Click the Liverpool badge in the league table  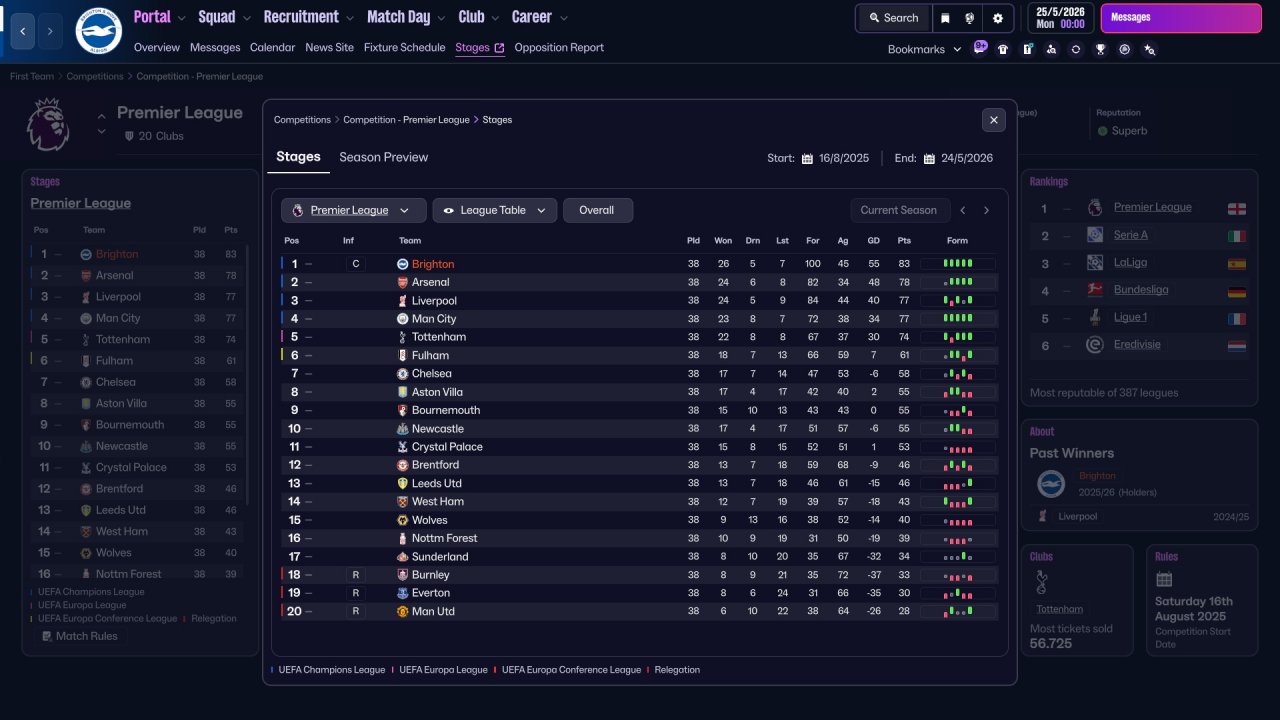[402, 301]
